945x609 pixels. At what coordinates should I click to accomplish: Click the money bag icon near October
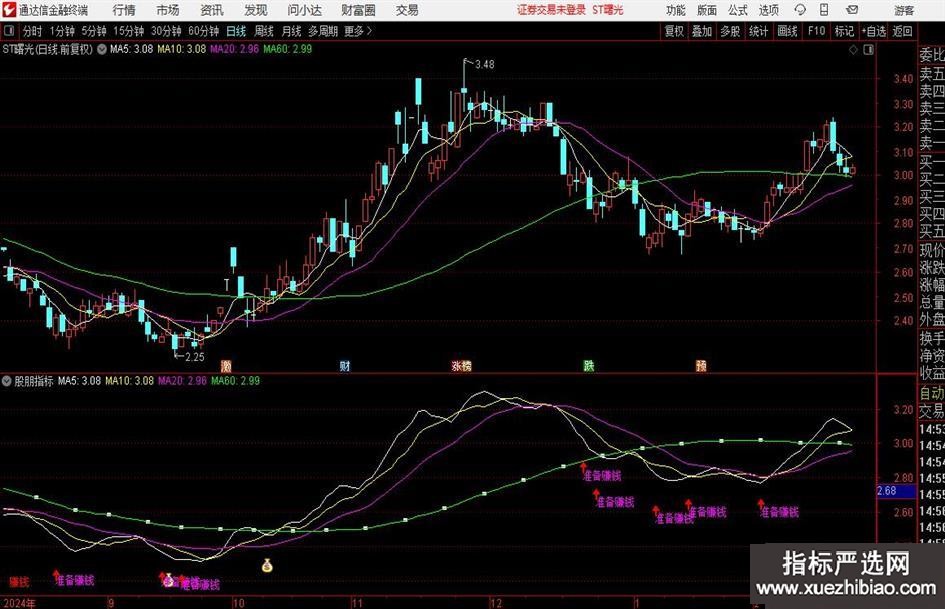[x=267, y=566]
